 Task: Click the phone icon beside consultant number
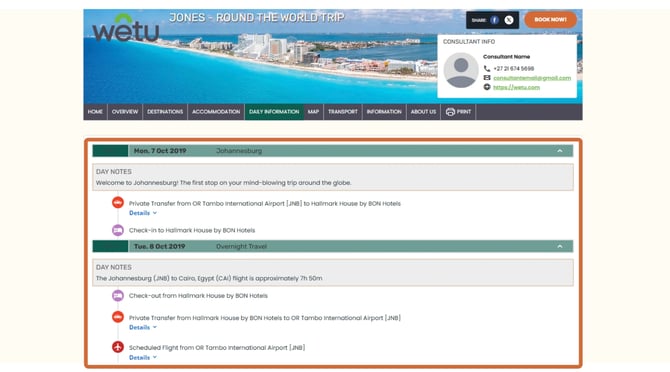[487, 68]
